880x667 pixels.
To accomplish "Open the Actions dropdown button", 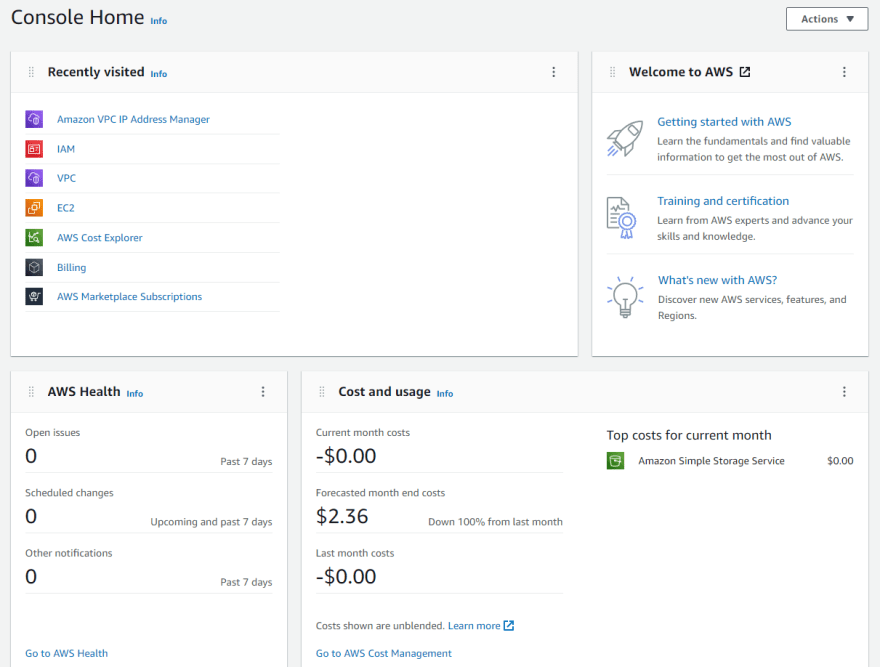I will pyautogui.click(x=827, y=19).
